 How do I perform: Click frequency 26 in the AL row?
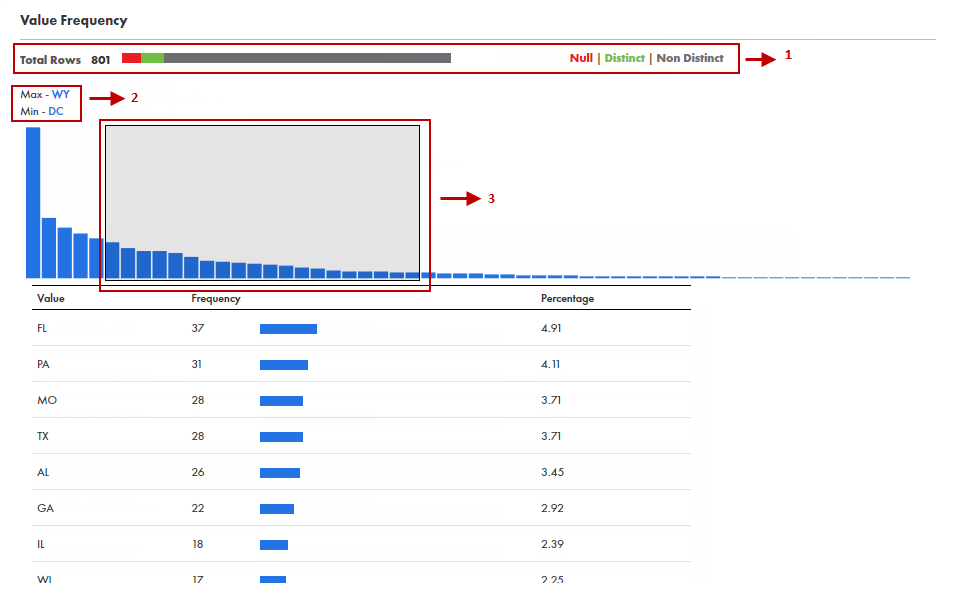pyautogui.click(x=198, y=472)
